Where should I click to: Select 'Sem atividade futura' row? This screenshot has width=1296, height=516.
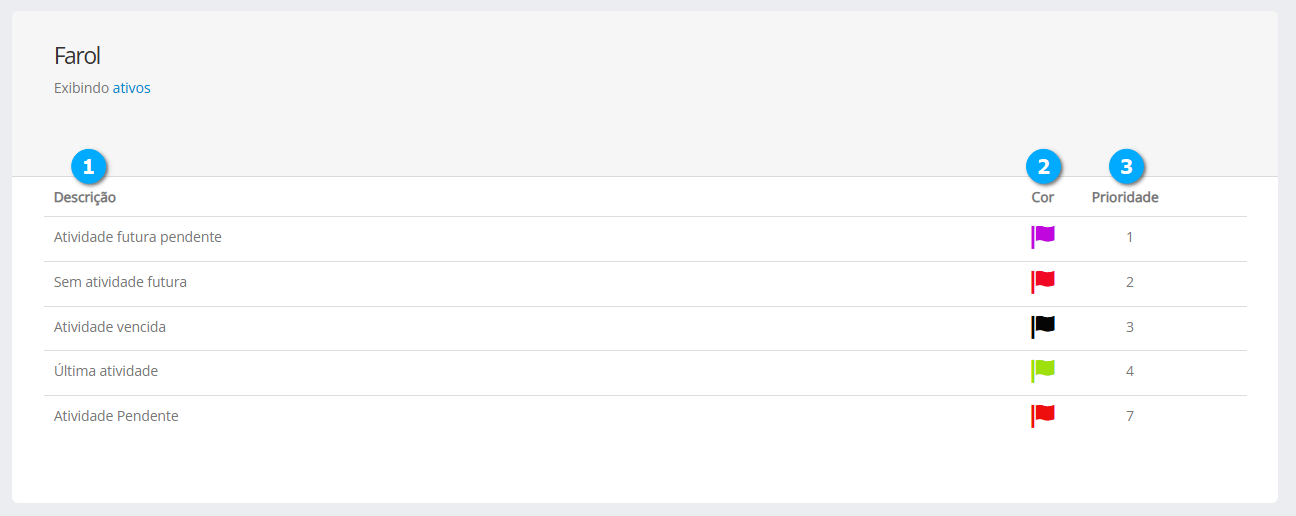coord(120,282)
